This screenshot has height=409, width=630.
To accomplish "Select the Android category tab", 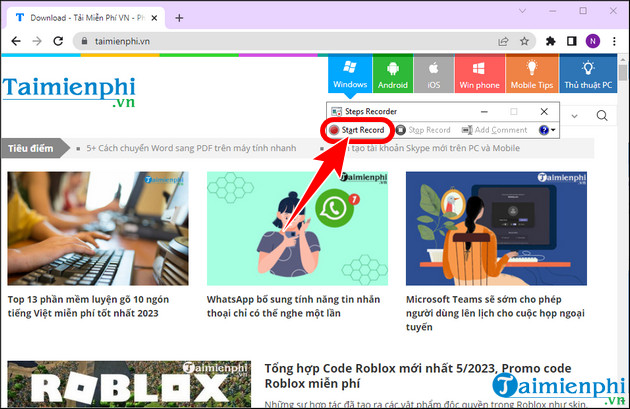I will click(393, 74).
